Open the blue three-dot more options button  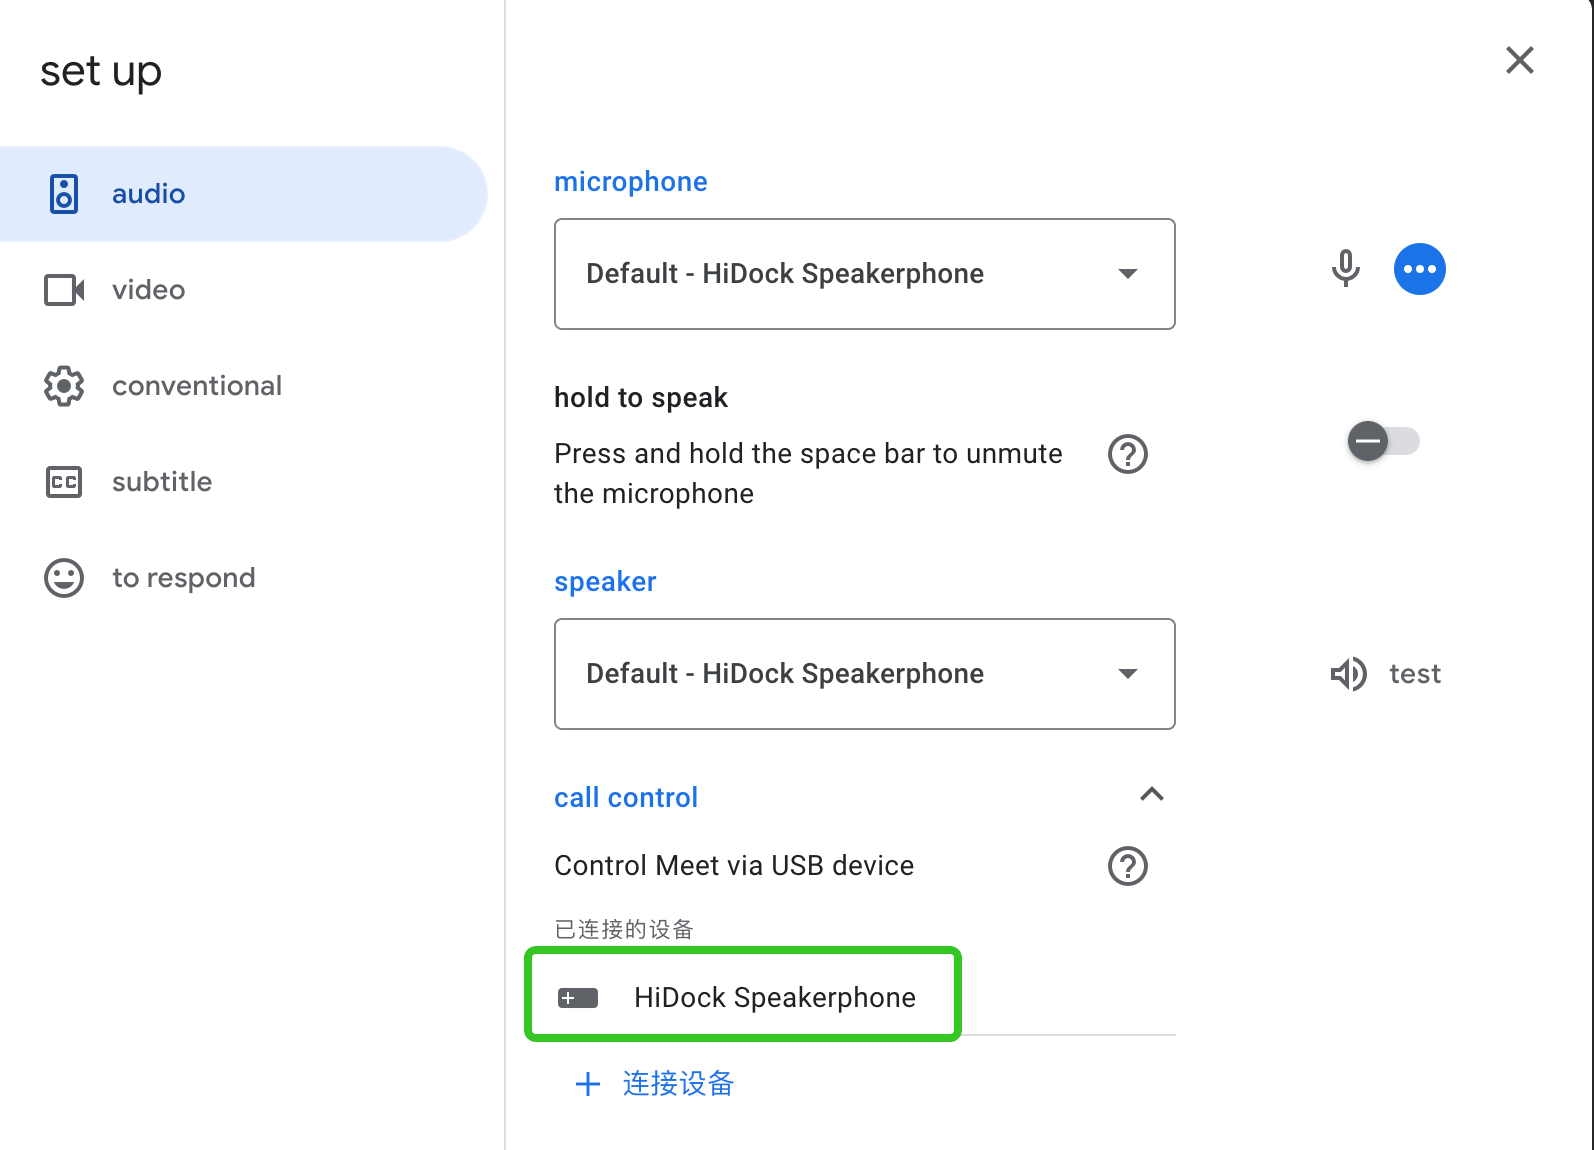[x=1419, y=269]
